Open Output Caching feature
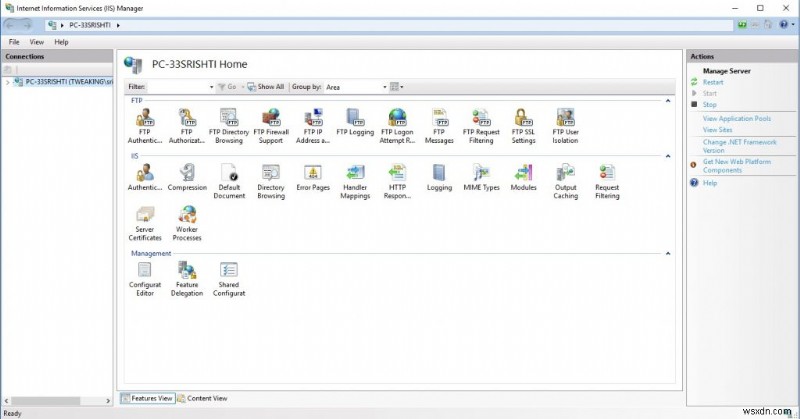 click(565, 181)
